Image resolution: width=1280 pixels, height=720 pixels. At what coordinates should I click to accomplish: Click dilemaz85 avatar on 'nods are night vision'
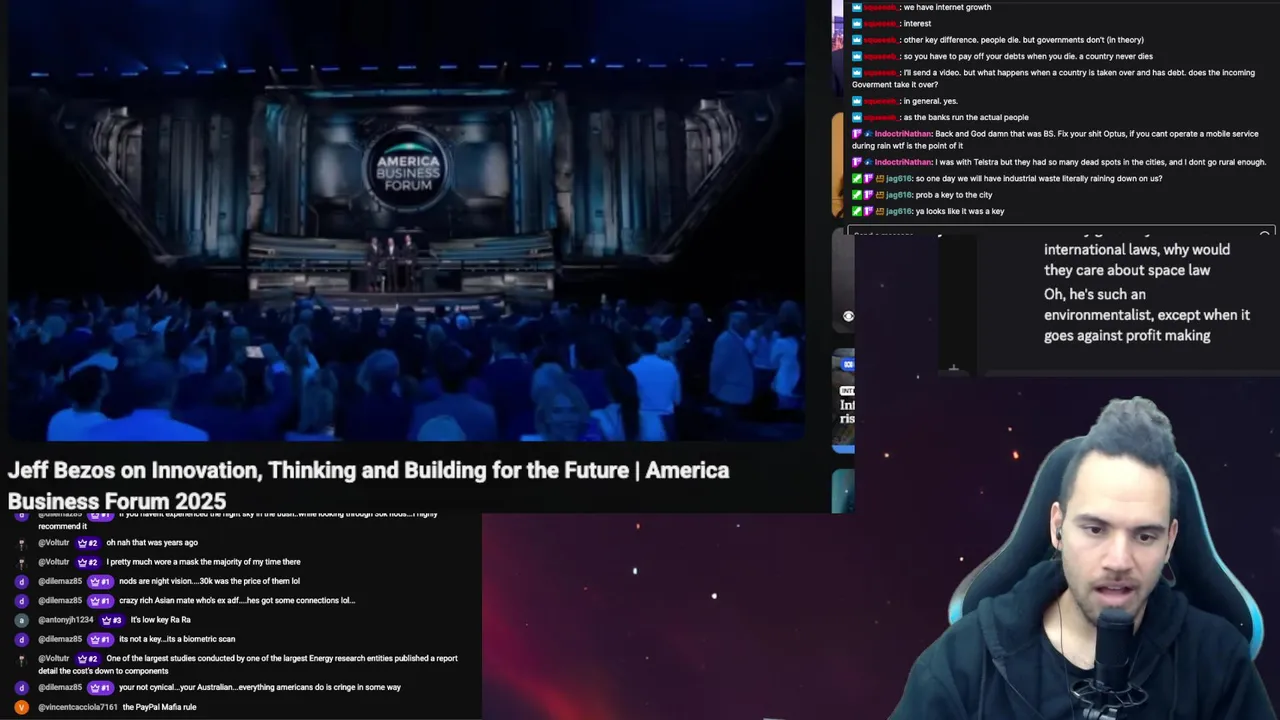(x=21, y=581)
